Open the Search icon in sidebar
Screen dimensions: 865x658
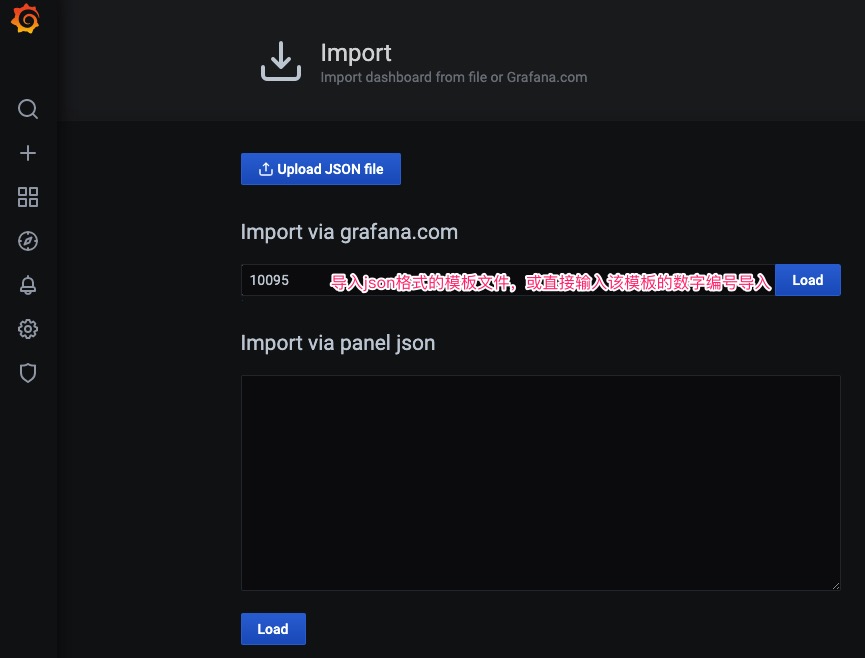28,109
